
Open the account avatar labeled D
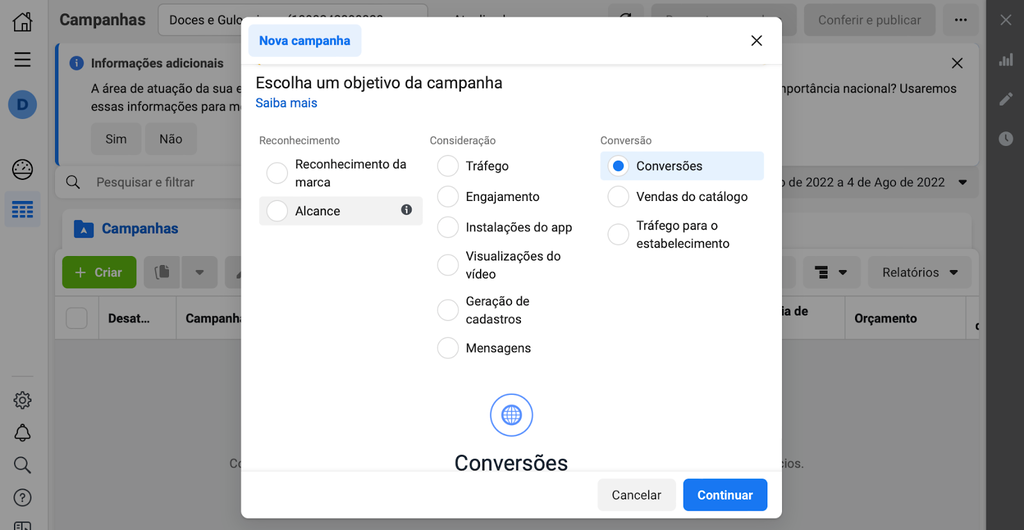22,104
